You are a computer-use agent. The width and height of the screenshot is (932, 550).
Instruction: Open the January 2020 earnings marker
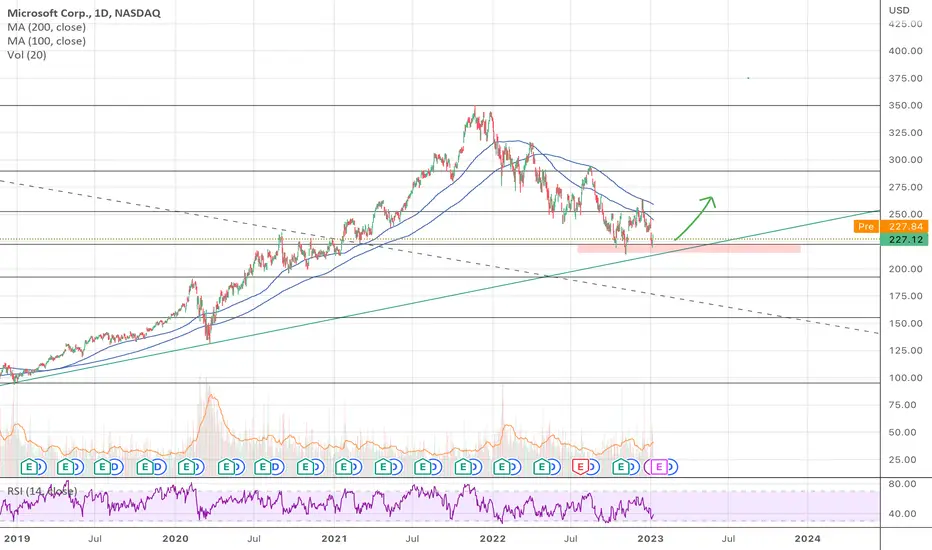click(x=186, y=467)
